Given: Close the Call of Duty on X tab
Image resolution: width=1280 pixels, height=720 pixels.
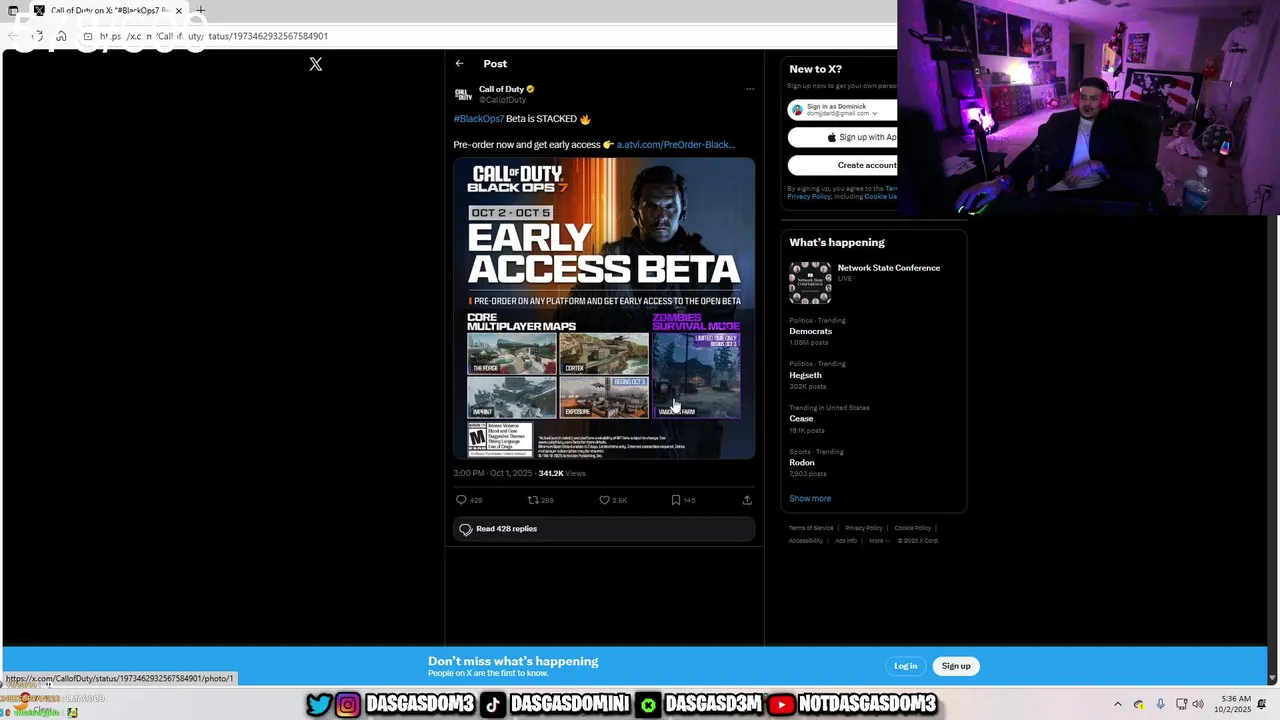Looking at the screenshot, I should tap(178, 10).
